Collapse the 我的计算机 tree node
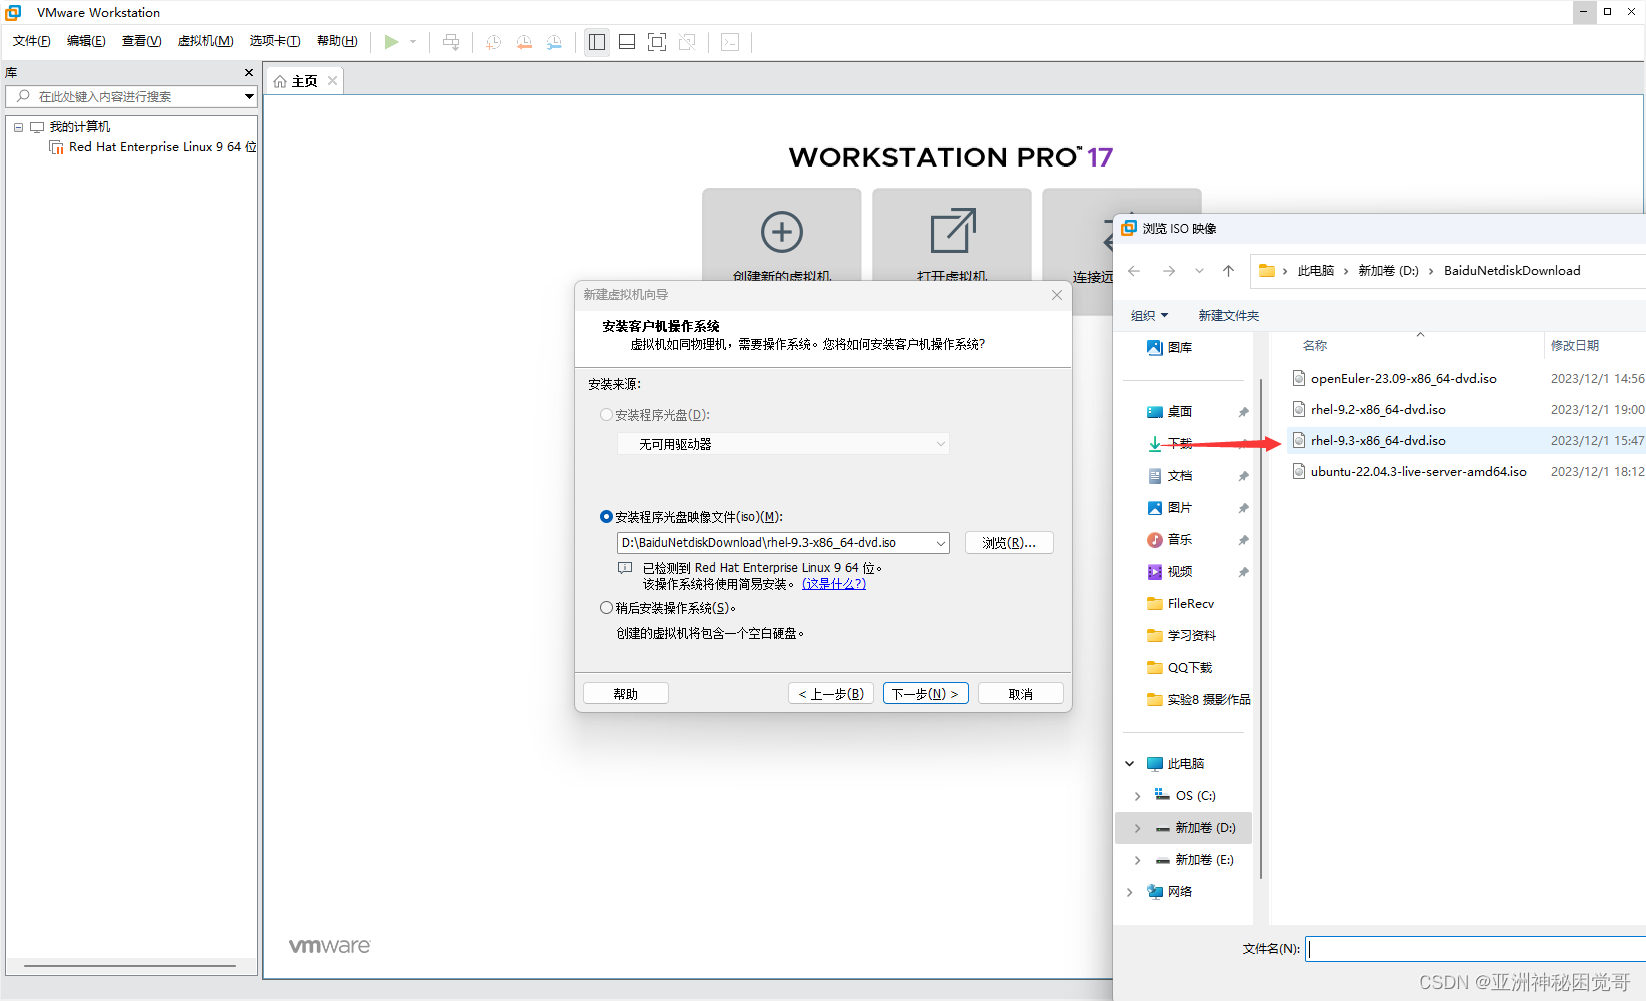Image resolution: width=1646 pixels, height=1001 pixels. (x=18, y=127)
